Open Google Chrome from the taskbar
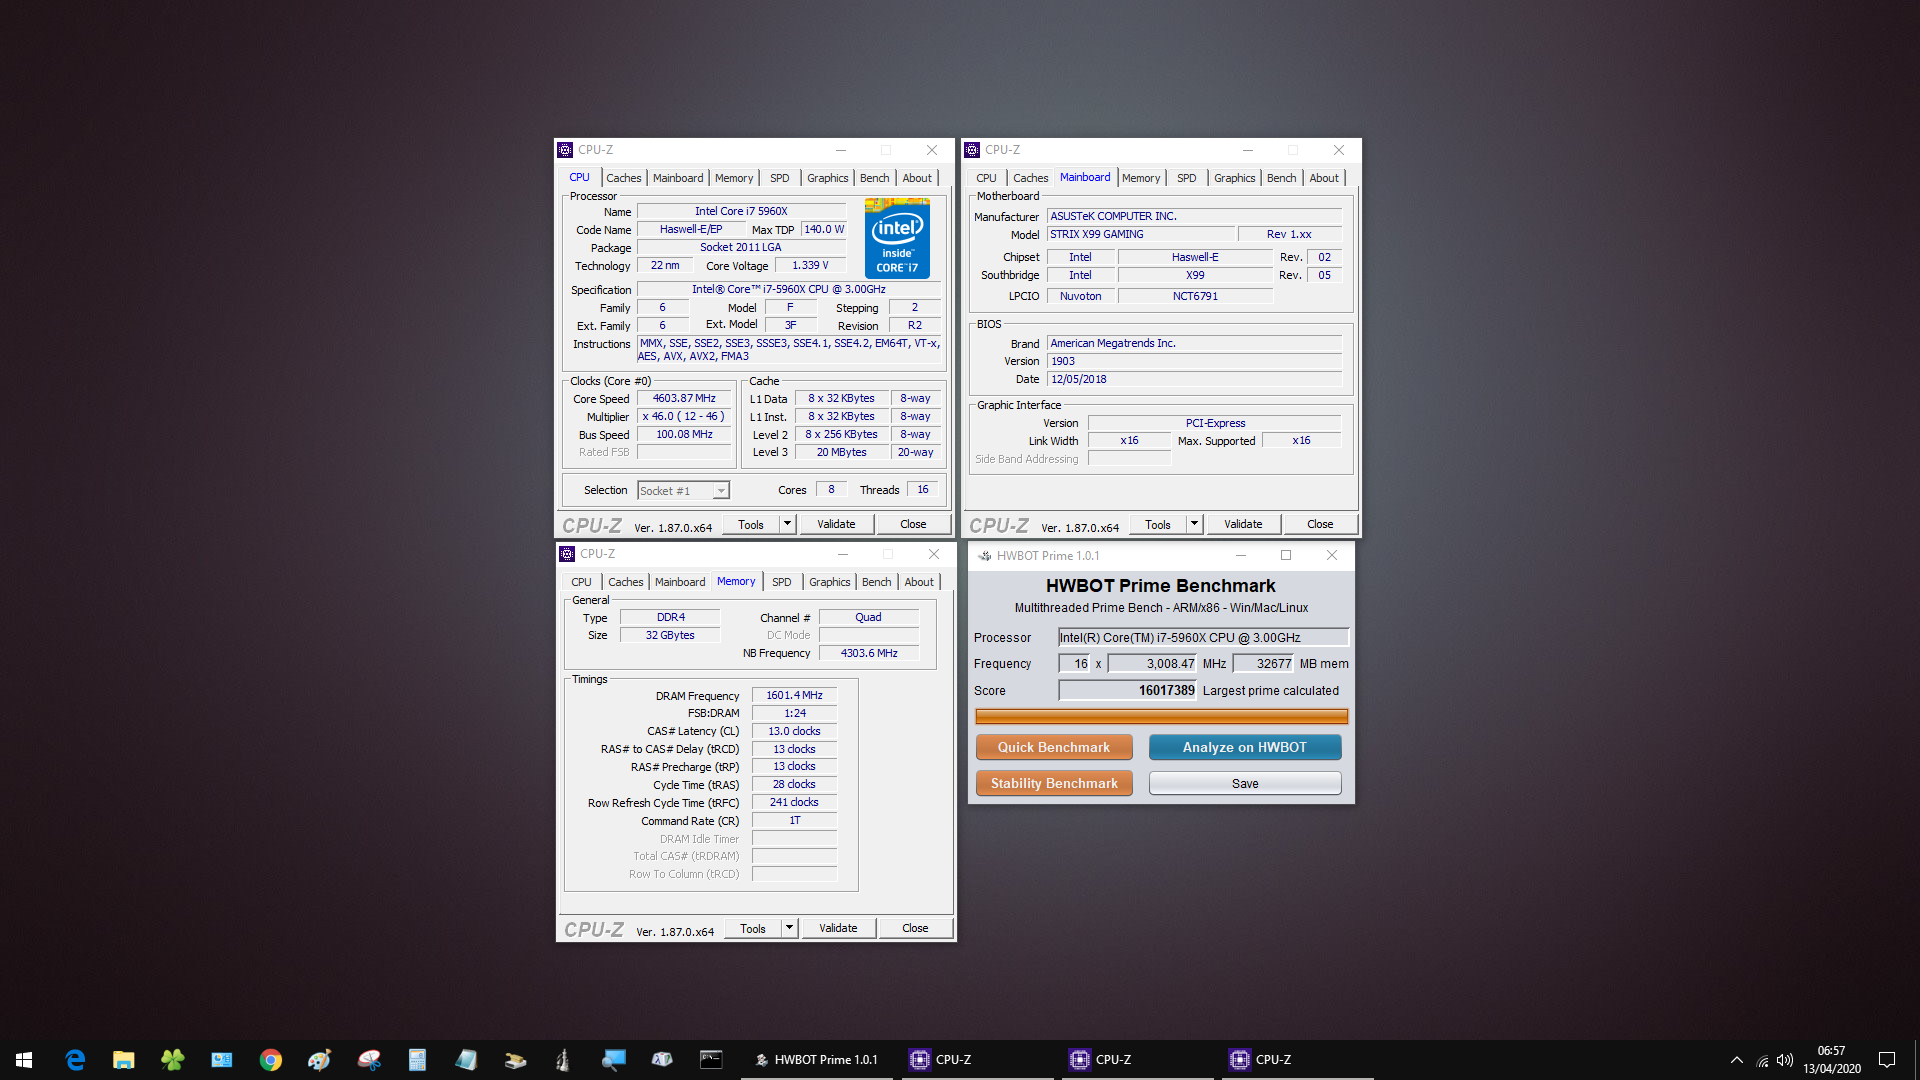Image resolution: width=1920 pixels, height=1080 pixels. click(270, 1060)
